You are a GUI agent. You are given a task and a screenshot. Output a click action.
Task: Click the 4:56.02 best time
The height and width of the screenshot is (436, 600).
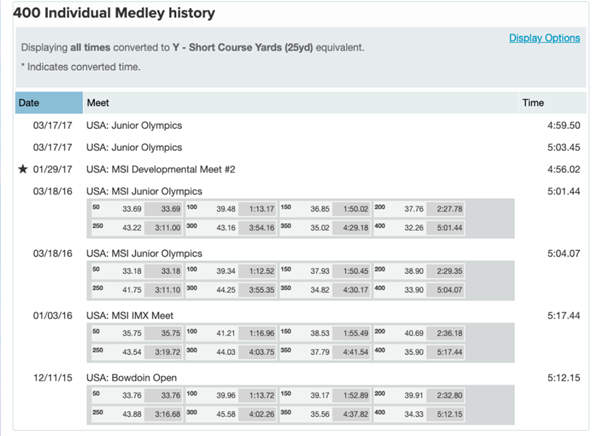[564, 169]
